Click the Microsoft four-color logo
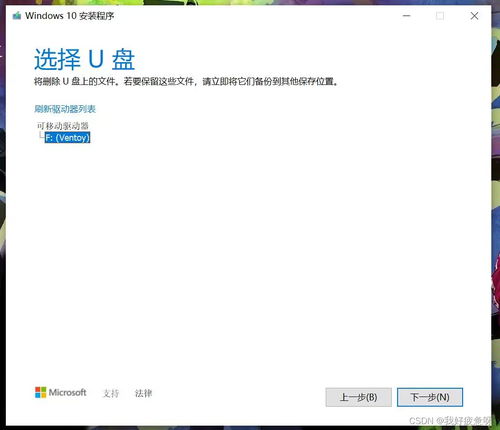Viewport: 500px width, 430px height. (x=41, y=392)
